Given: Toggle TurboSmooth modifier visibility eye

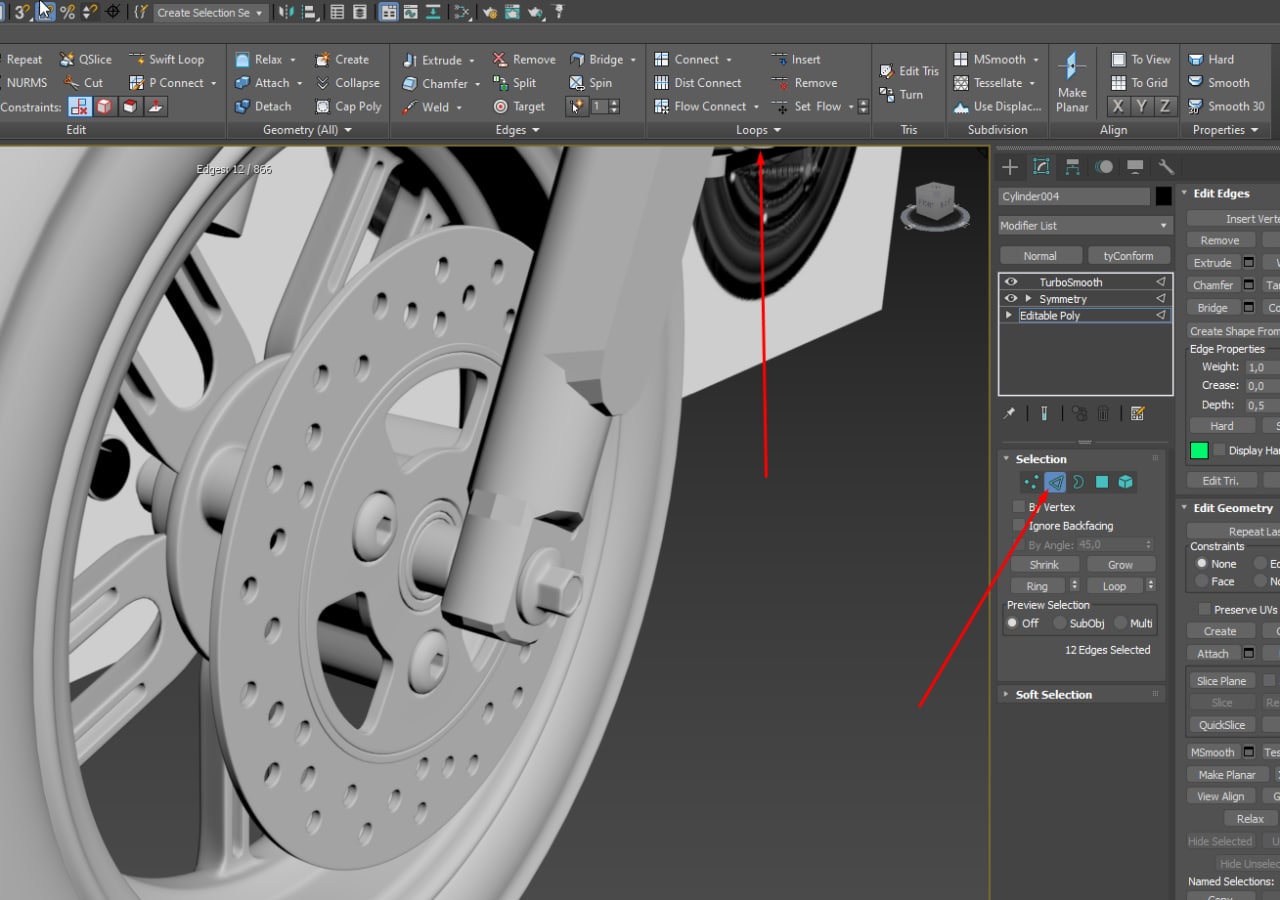Looking at the screenshot, I should click(1011, 282).
